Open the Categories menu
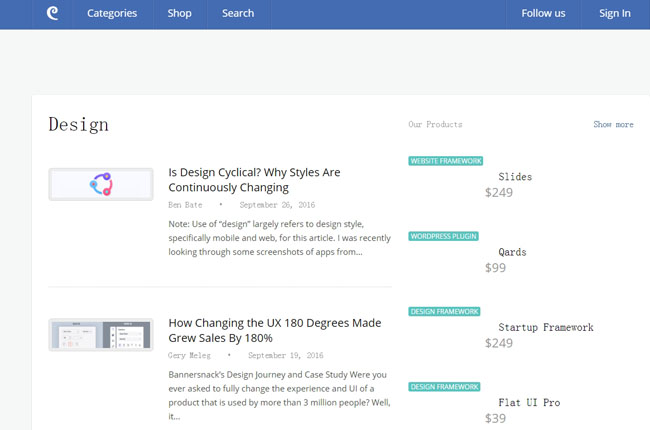The height and width of the screenshot is (430, 650). click(x=112, y=13)
